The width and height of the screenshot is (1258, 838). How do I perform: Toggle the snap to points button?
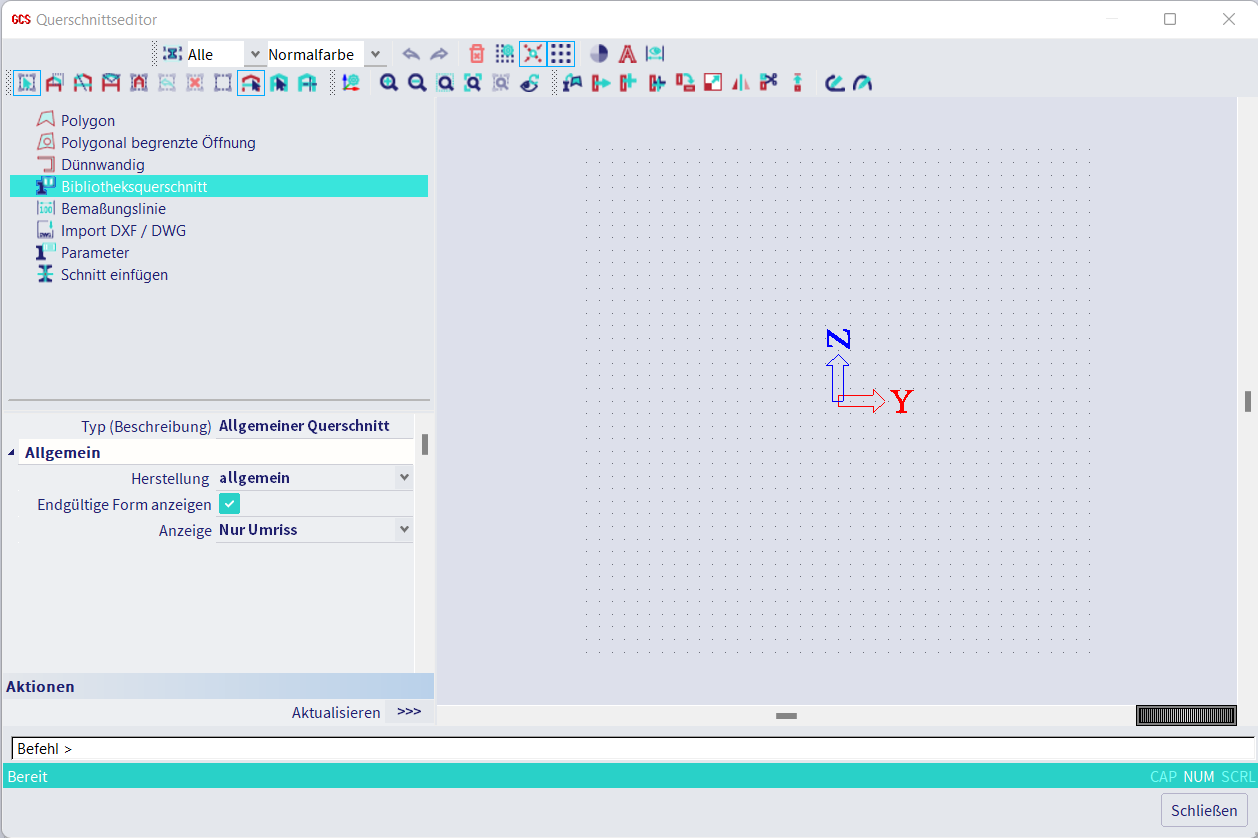click(533, 54)
